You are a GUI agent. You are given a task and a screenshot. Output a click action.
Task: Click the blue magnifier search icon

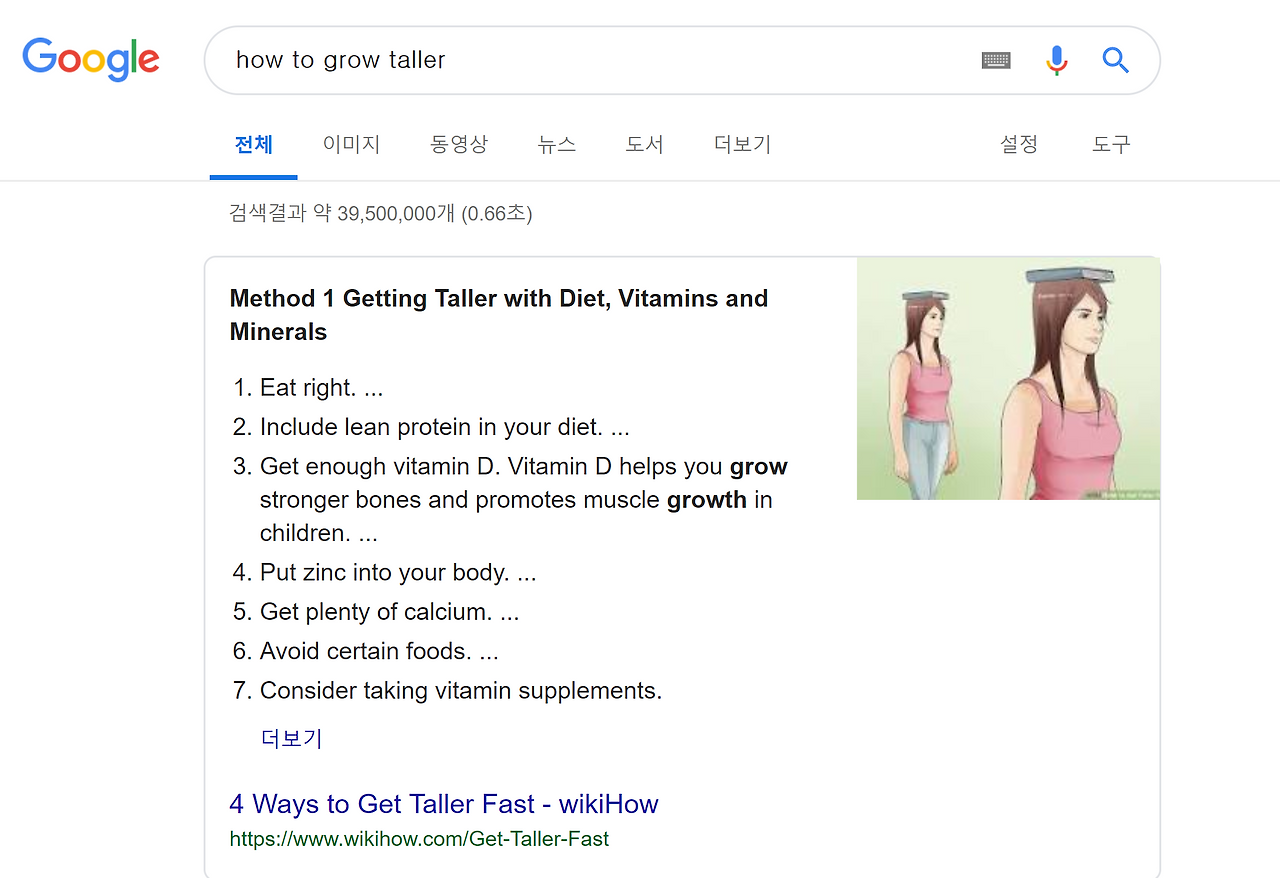tap(1115, 61)
